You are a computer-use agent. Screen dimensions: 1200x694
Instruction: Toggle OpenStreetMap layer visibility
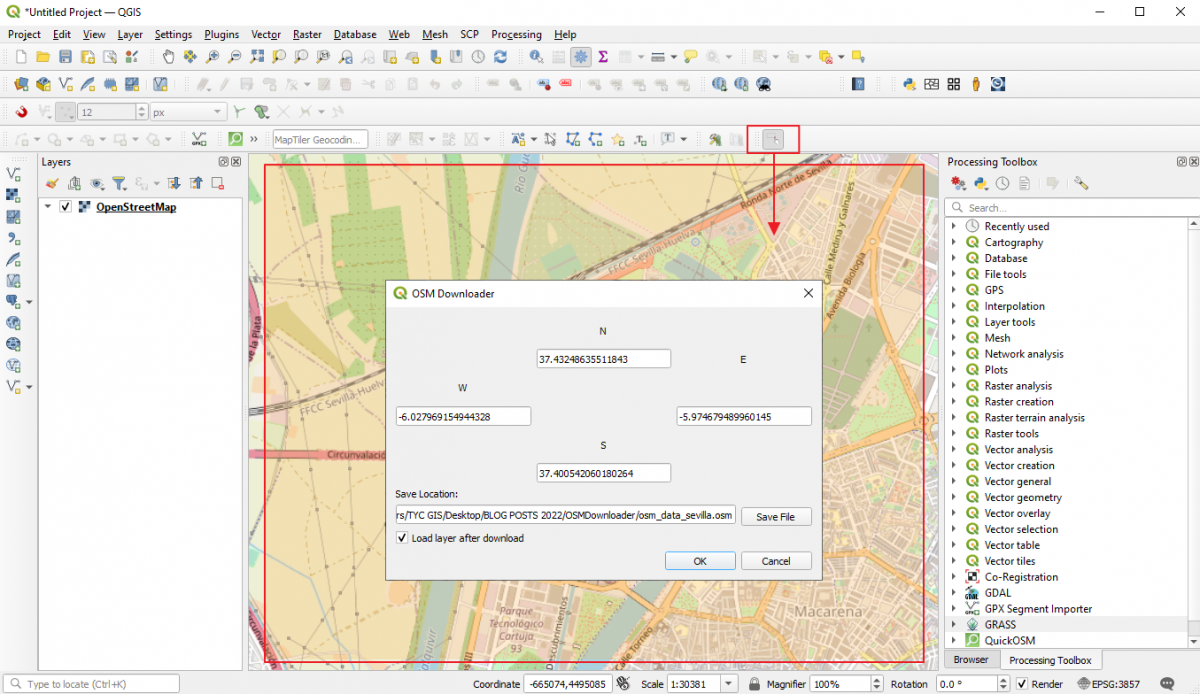click(68, 207)
